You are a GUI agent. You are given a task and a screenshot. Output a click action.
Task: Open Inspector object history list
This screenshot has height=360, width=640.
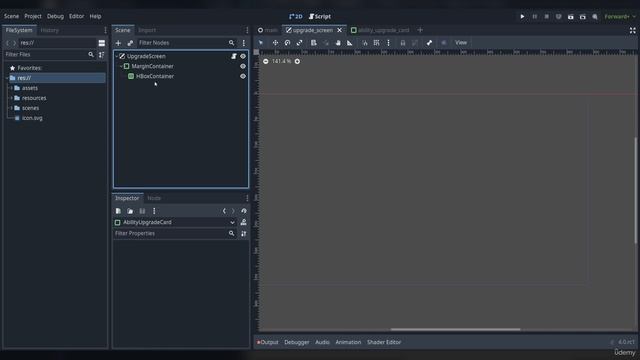pos(244,211)
